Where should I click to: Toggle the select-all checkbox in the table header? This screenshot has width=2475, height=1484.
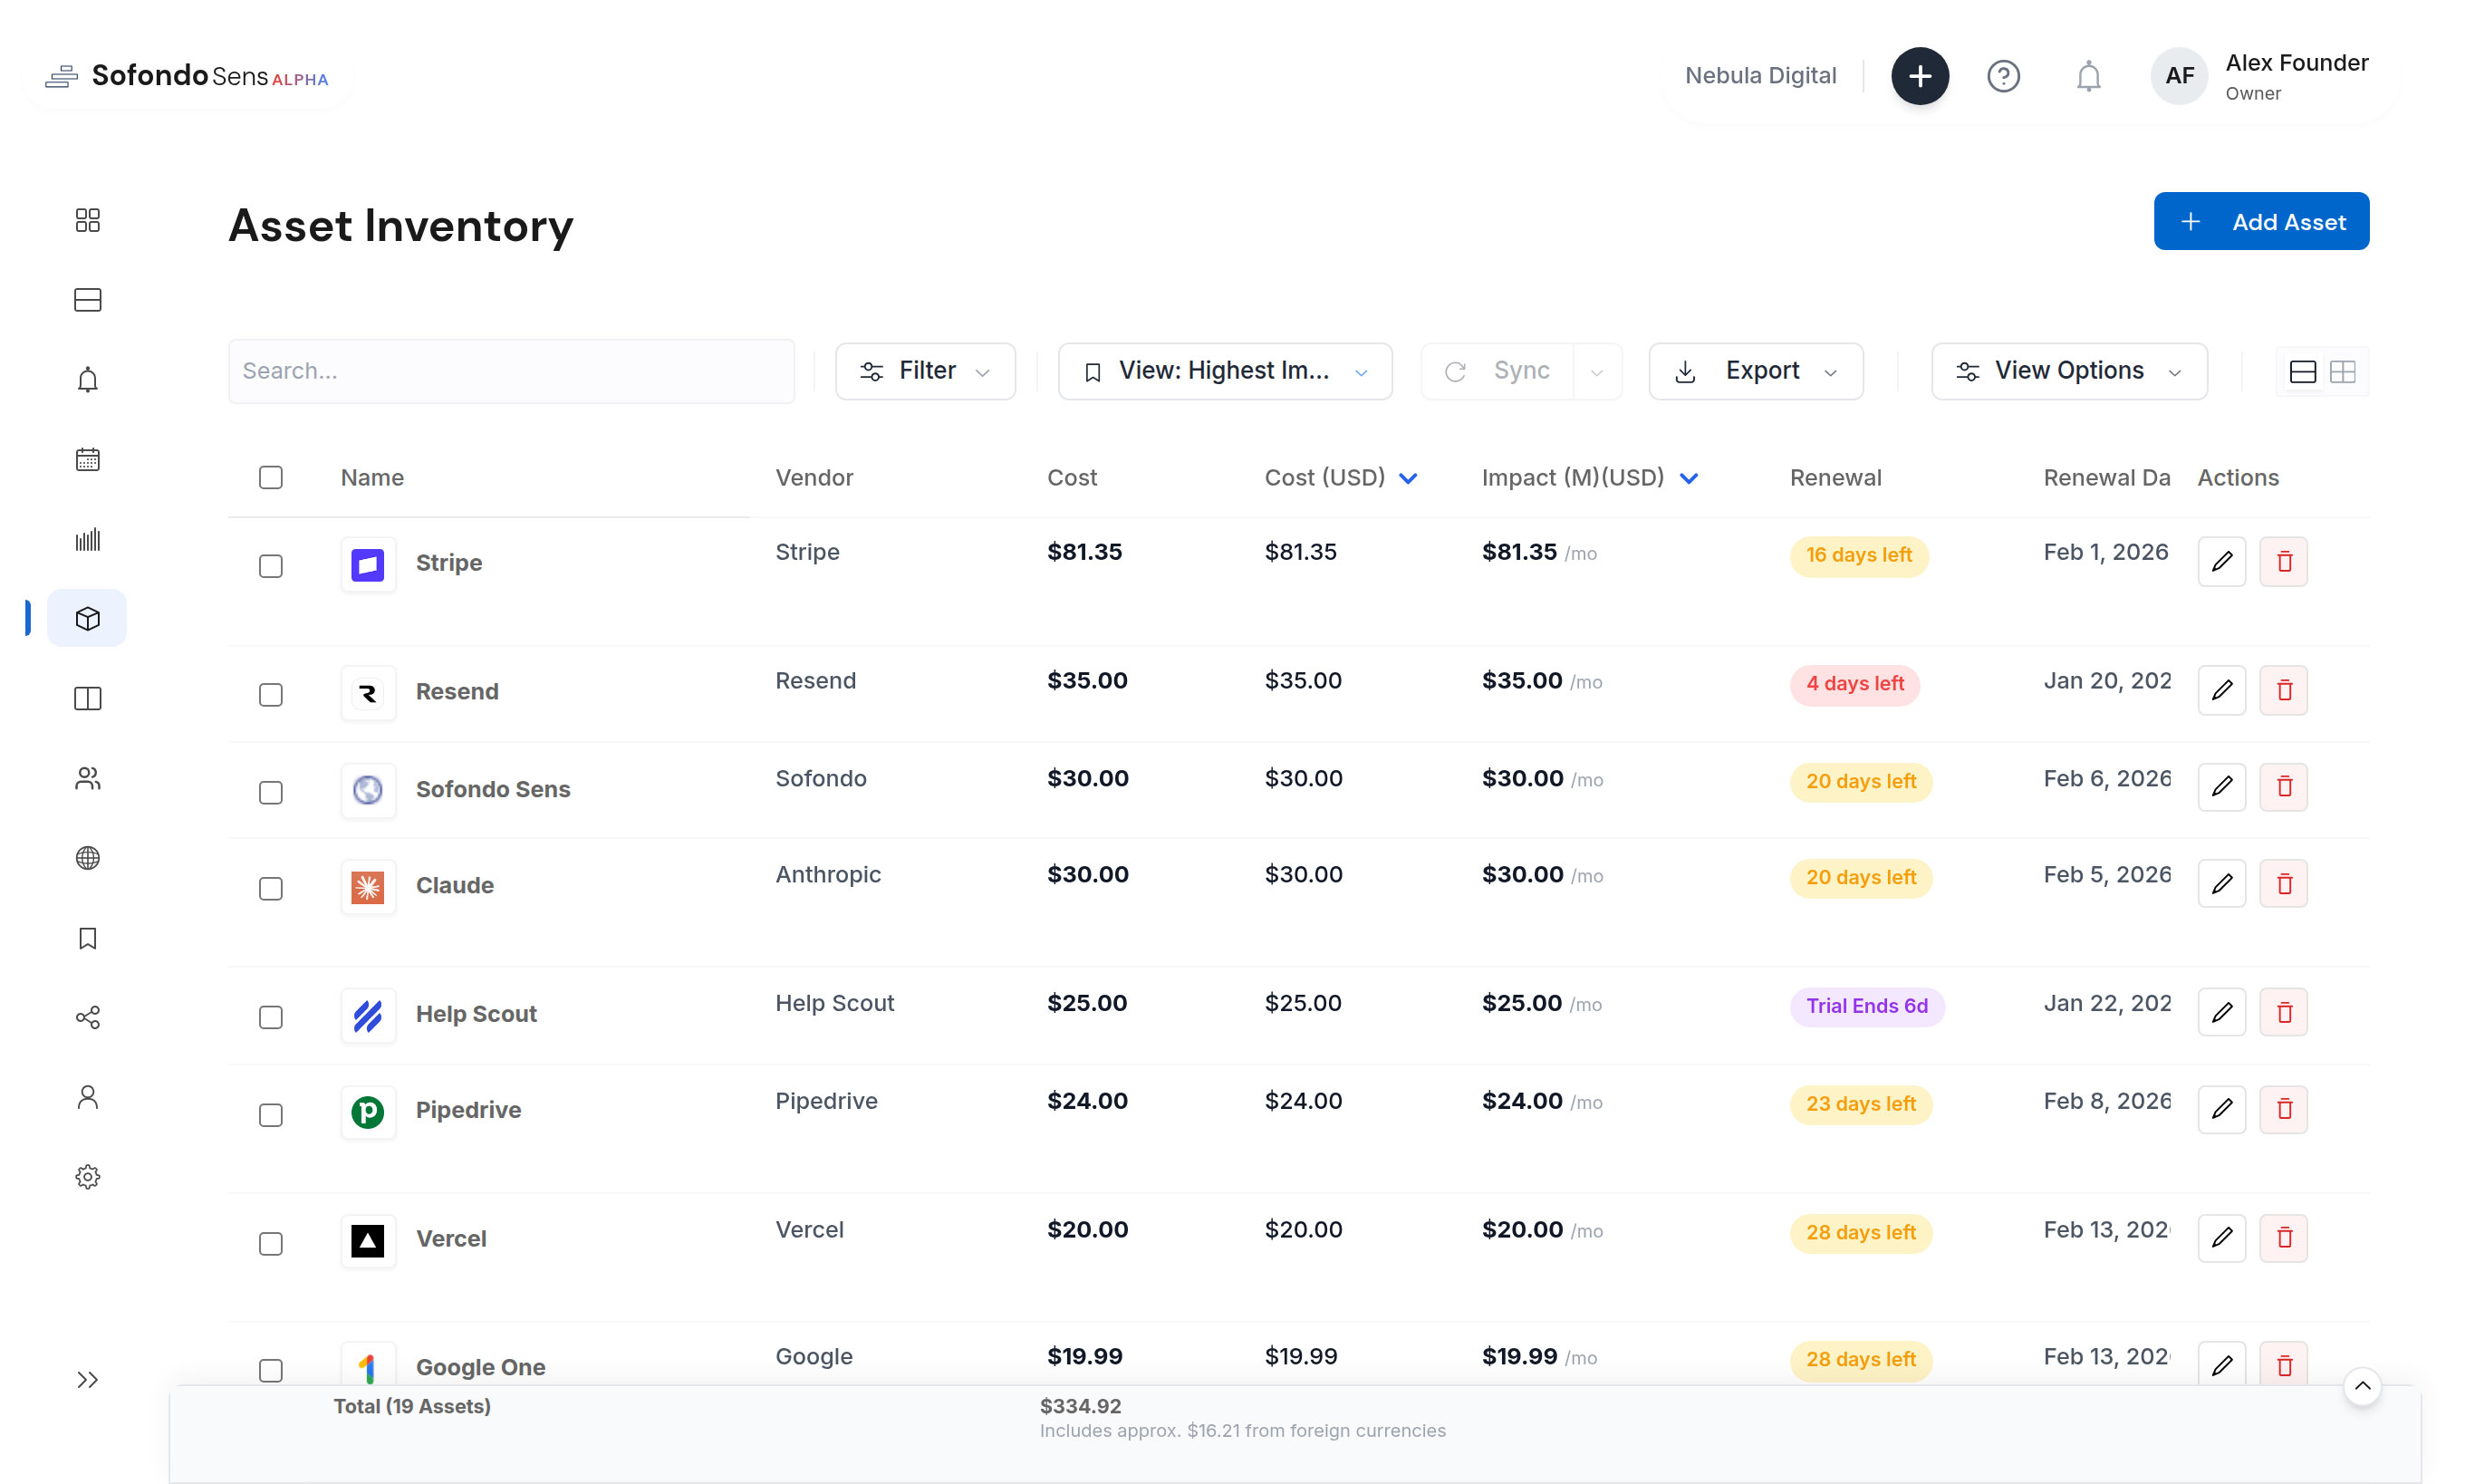(x=271, y=477)
